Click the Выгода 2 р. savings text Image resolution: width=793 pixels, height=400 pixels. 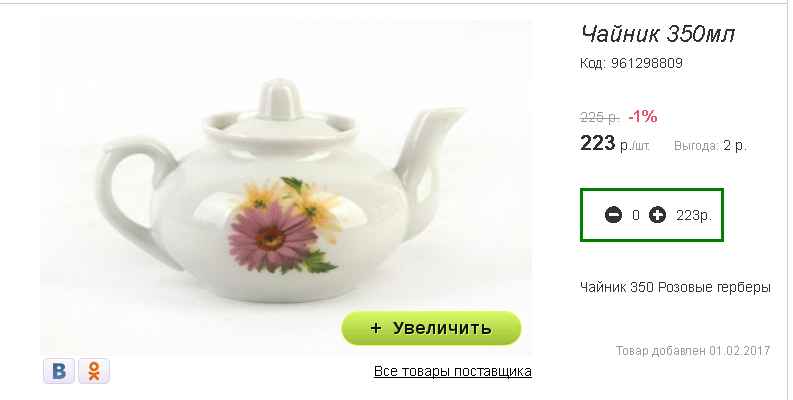[x=710, y=146]
